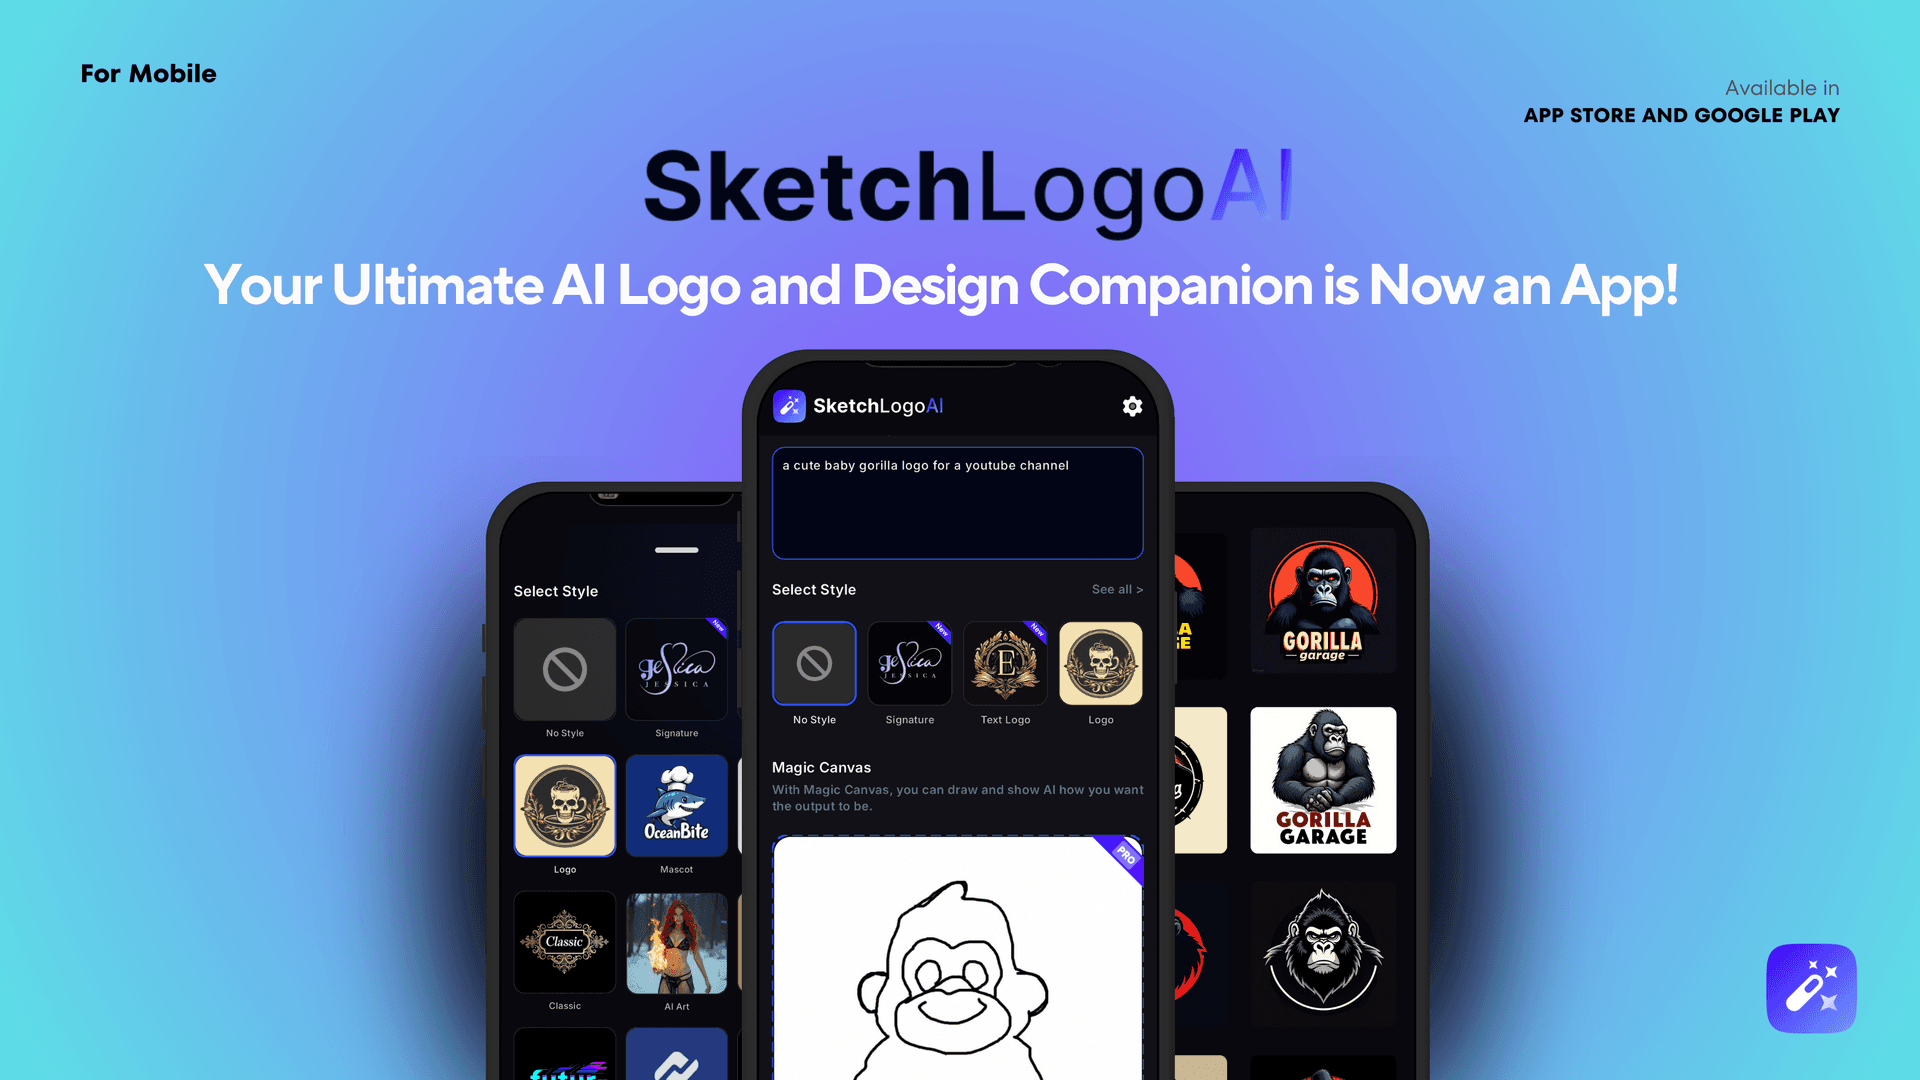Expand the See all styles option
This screenshot has height=1080, width=1920.
[x=1116, y=588]
